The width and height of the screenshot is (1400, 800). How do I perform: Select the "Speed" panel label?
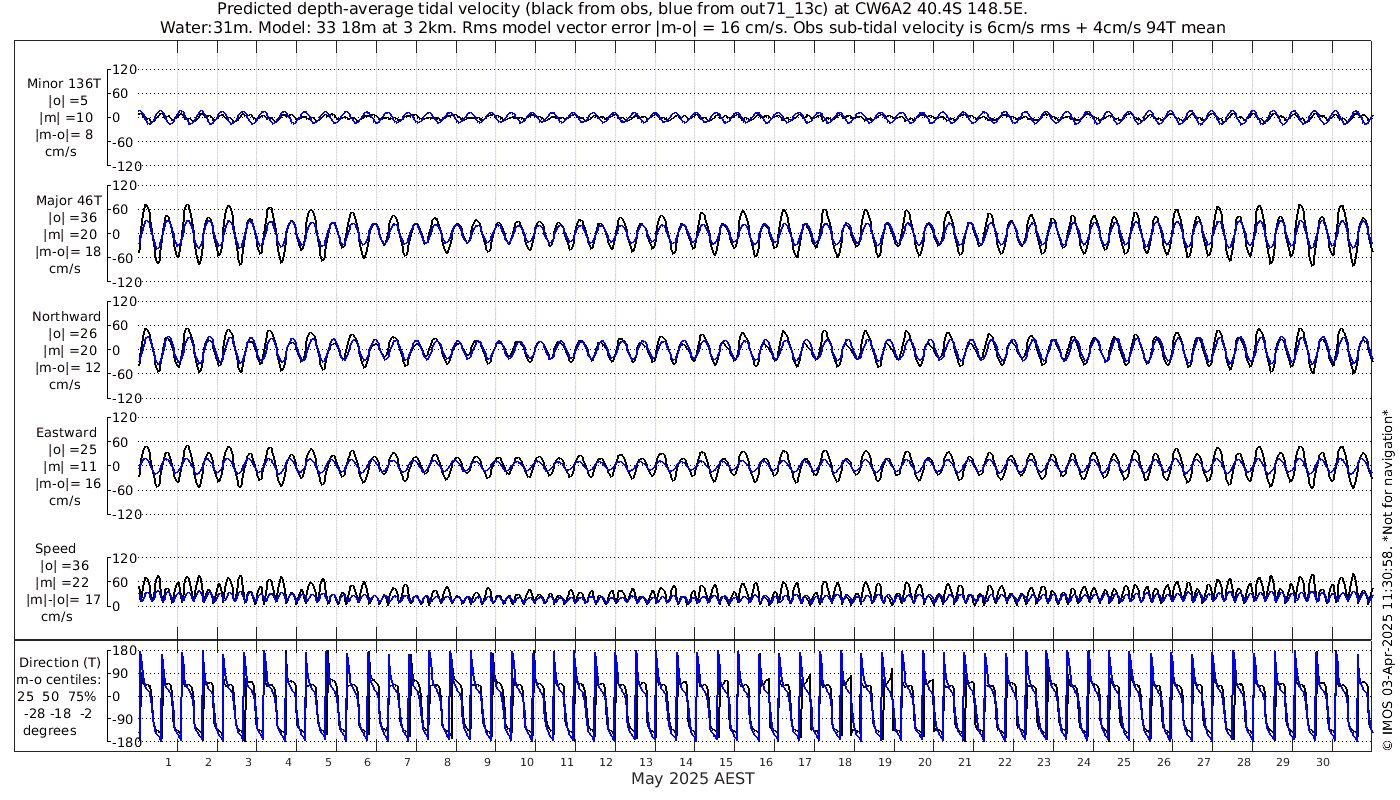(x=55, y=549)
